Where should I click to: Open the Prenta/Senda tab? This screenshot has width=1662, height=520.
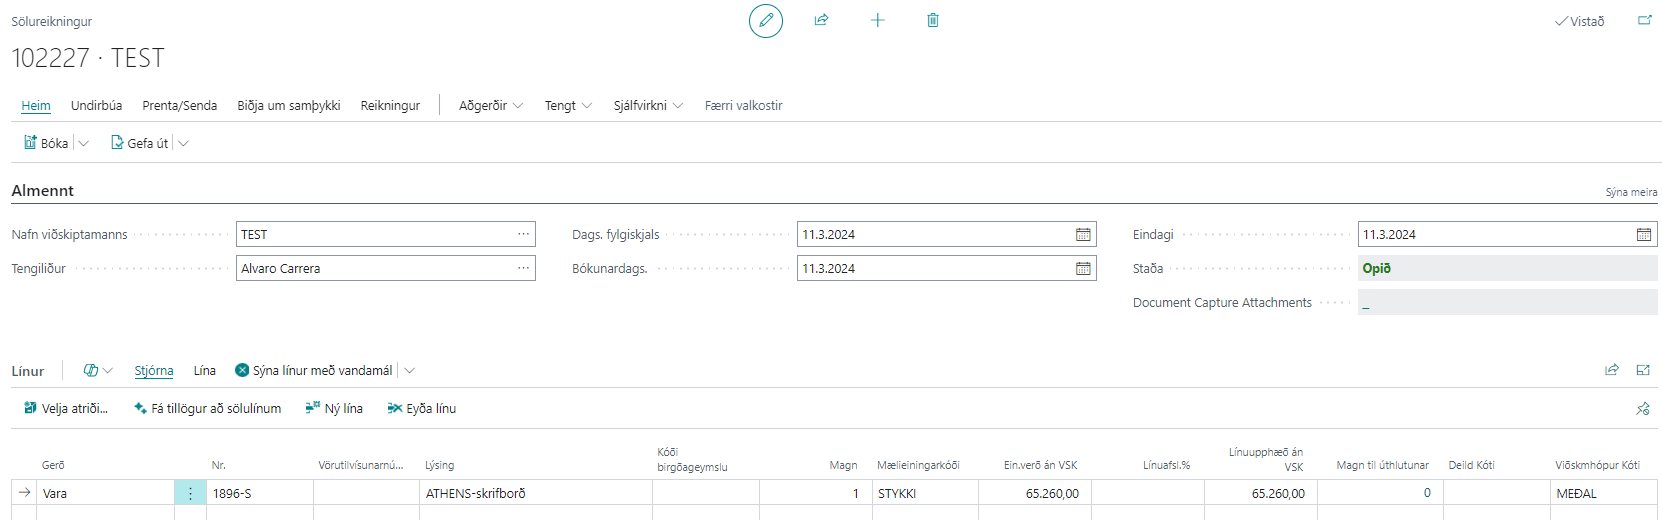click(179, 106)
